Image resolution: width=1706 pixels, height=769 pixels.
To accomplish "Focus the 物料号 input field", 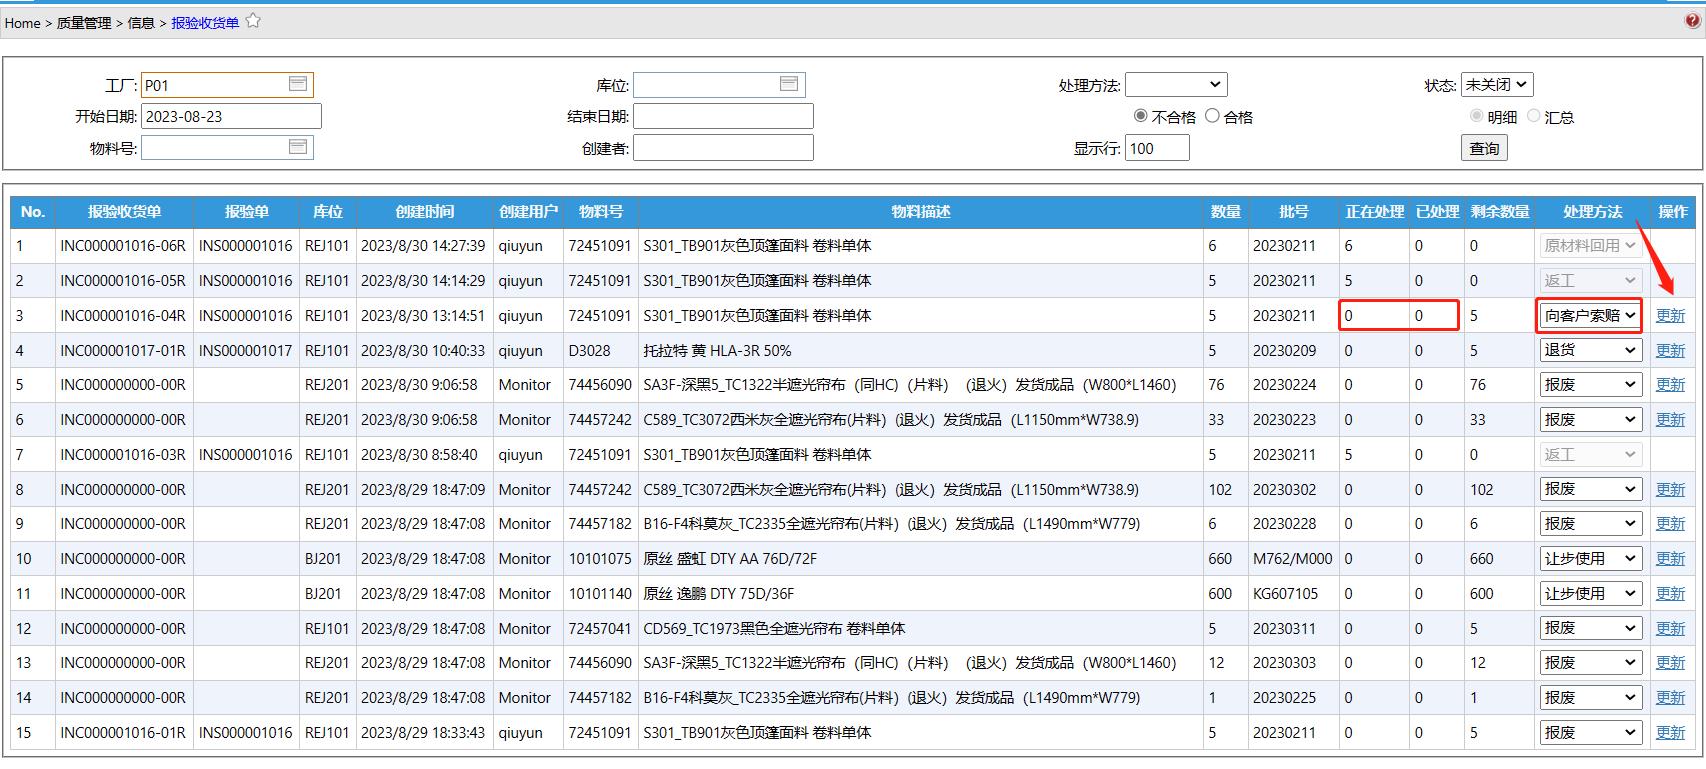I will point(227,148).
